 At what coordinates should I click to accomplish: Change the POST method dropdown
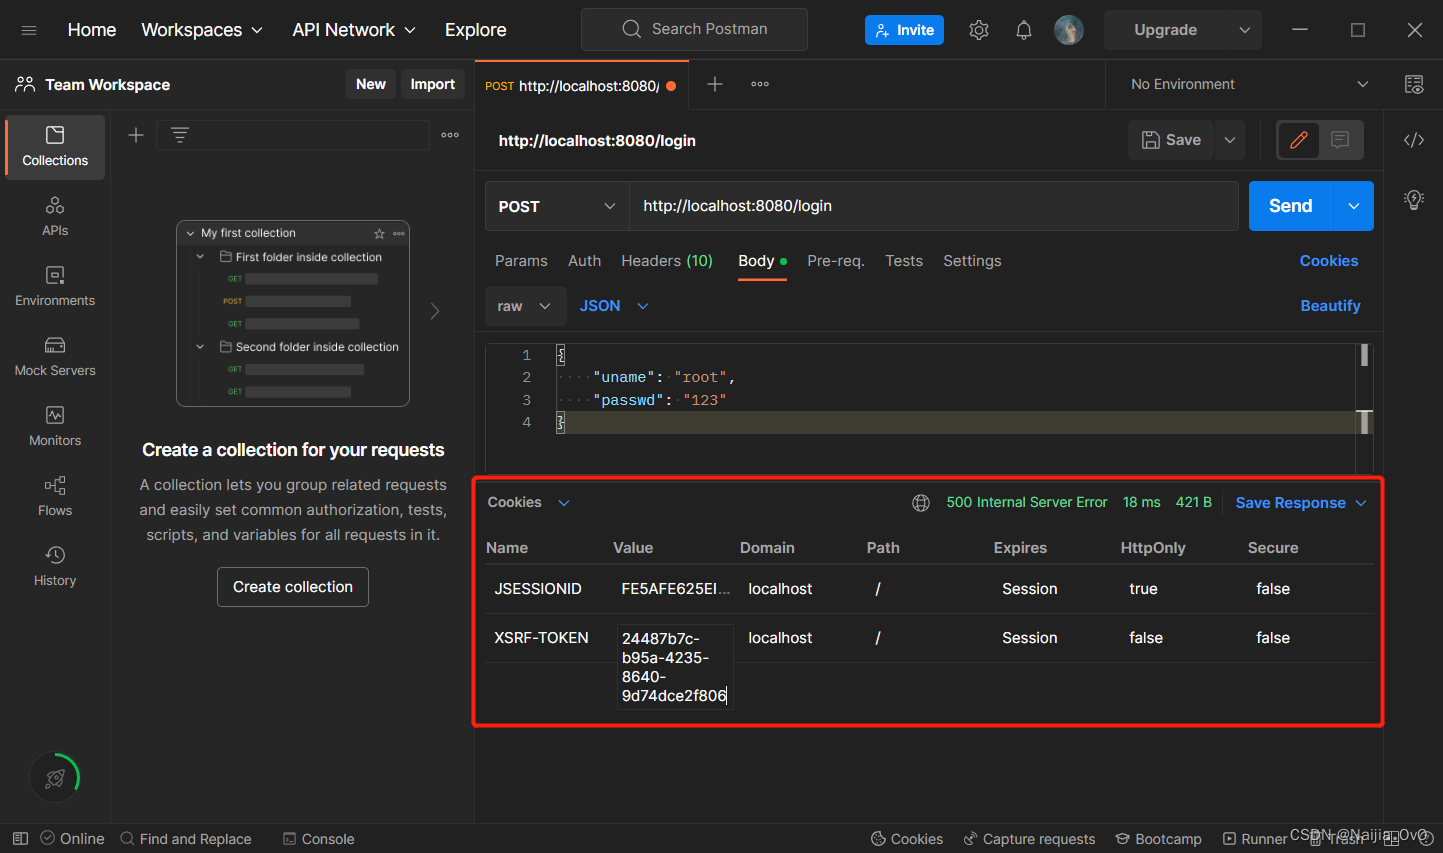point(557,206)
